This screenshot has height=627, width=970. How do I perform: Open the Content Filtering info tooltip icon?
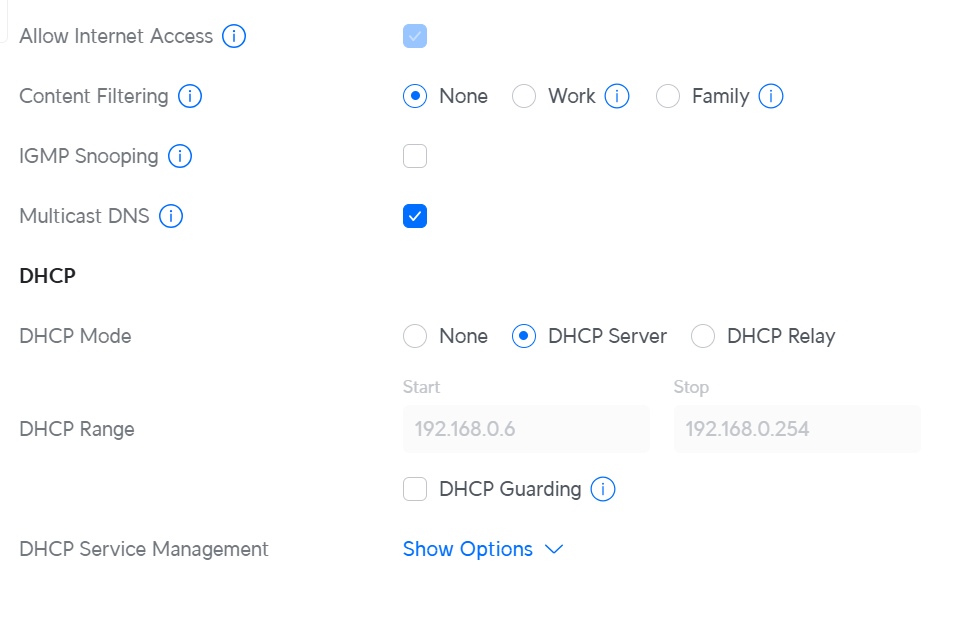(190, 97)
